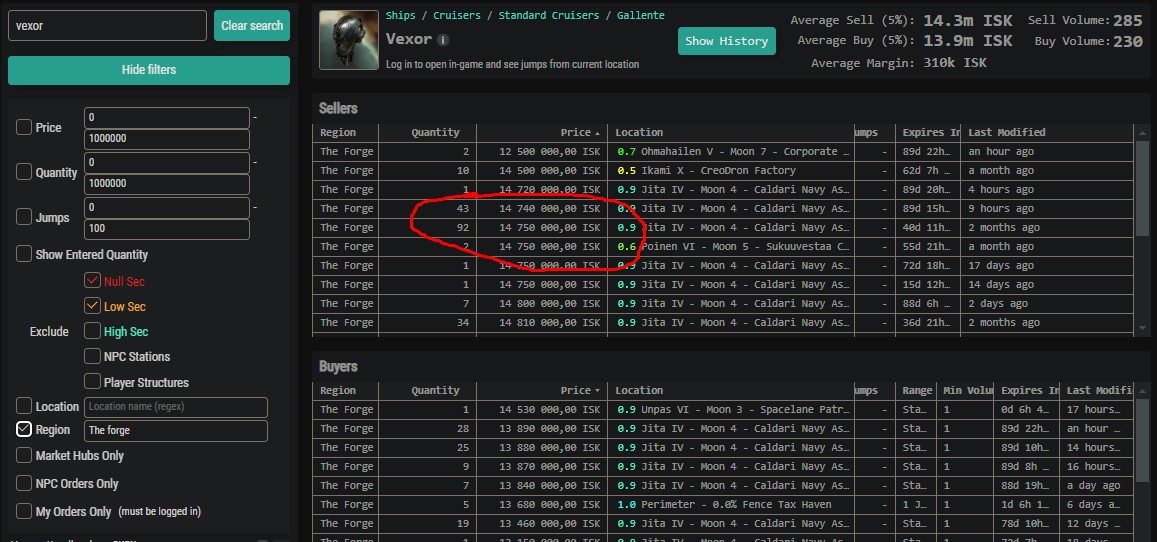The height and width of the screenshot is (542, 1157).
Task: Check the Player Structures exclude checkbox
Action: tap(92, 381)
